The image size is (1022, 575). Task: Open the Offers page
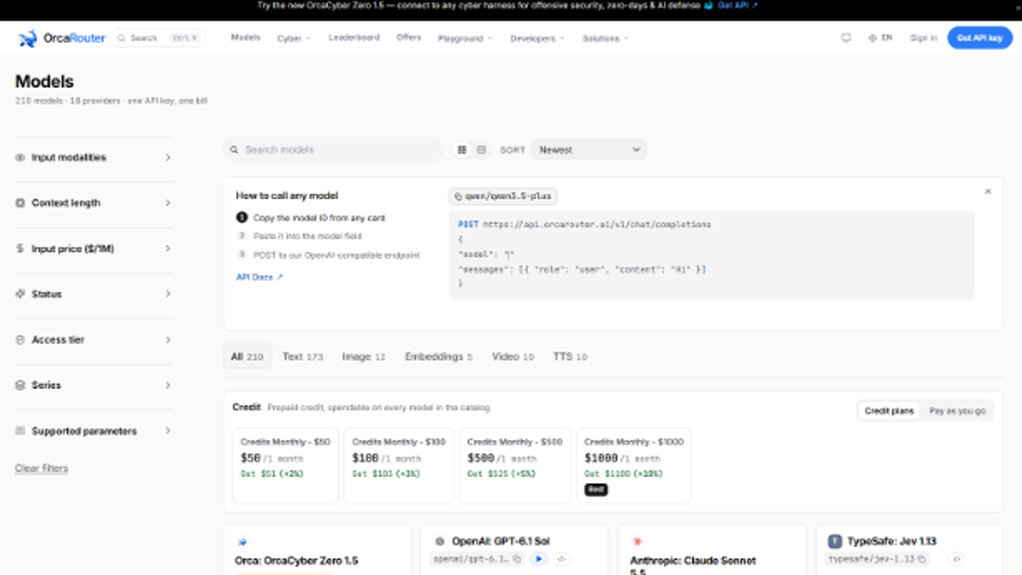pos(409,38)
